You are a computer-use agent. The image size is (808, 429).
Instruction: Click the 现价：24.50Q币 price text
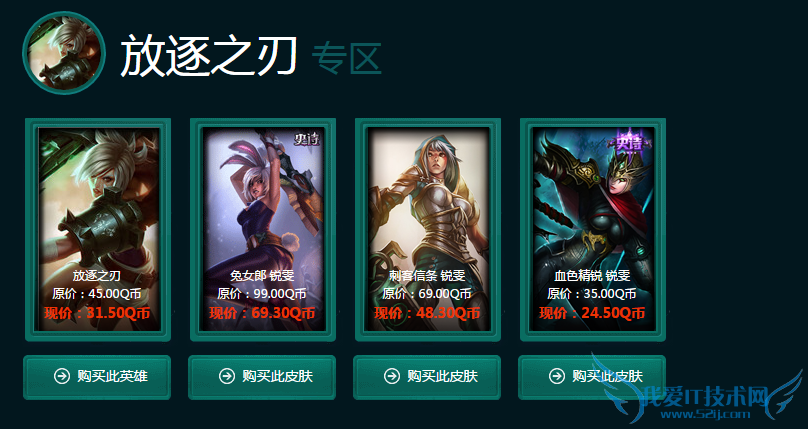592,313
